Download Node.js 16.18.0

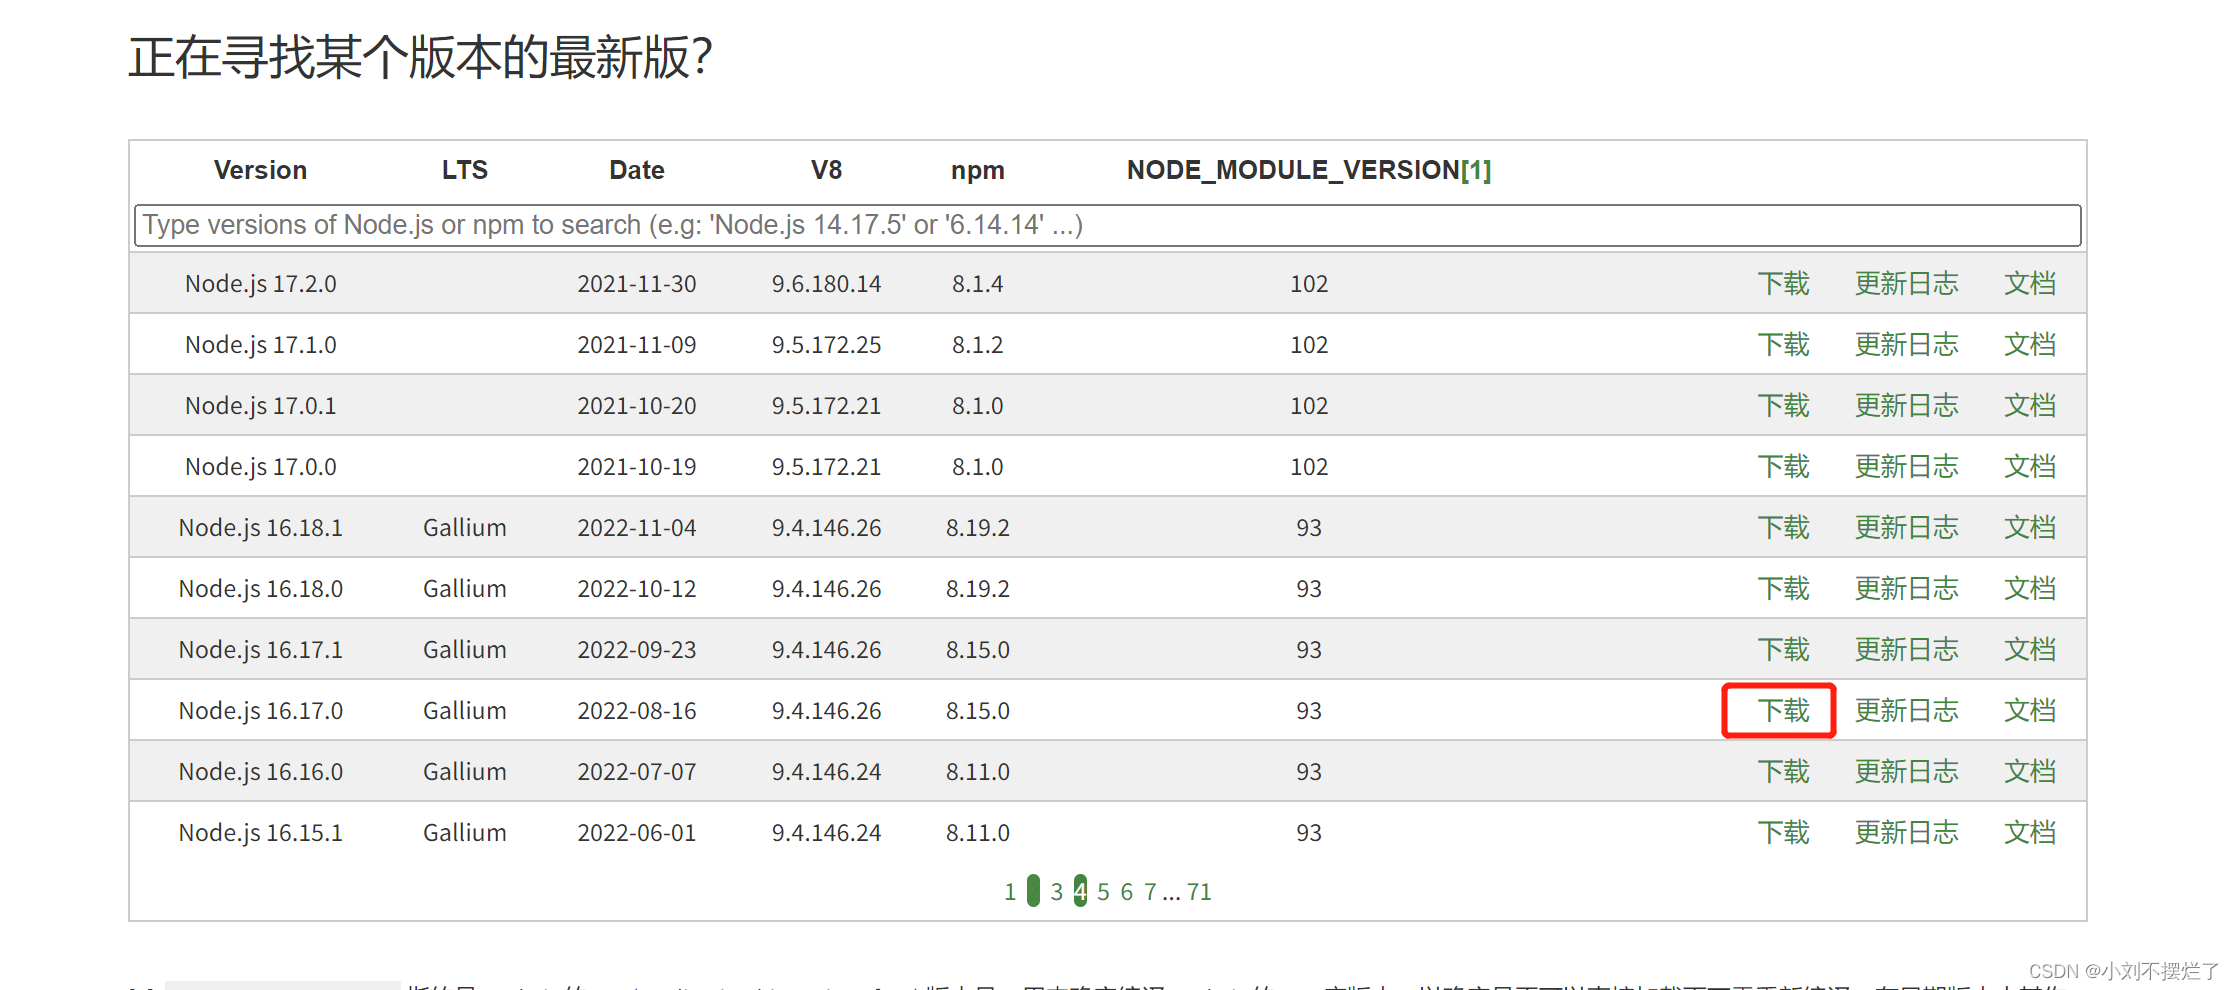point(1783,589)
